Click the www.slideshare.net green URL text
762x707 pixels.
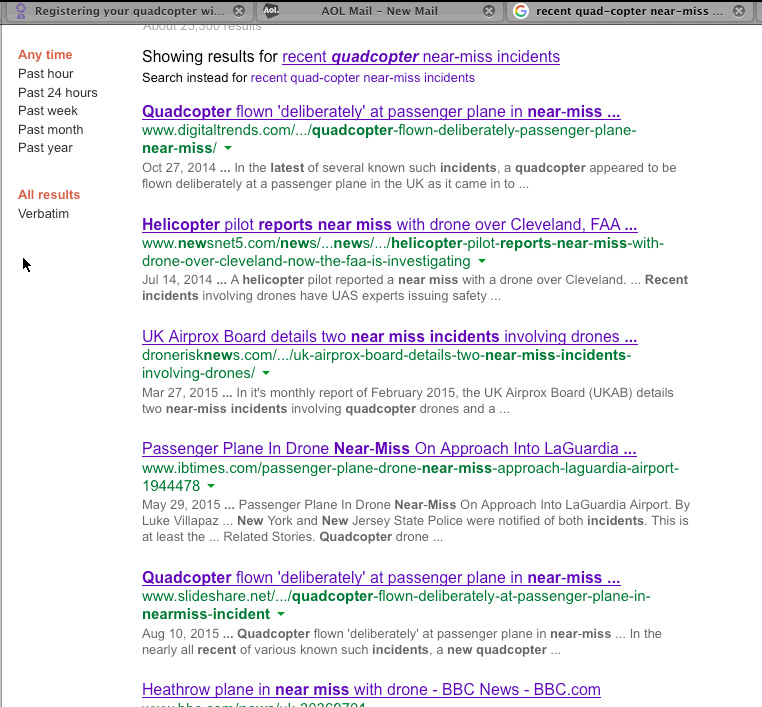pyautogui.click(x=396, y=605)
